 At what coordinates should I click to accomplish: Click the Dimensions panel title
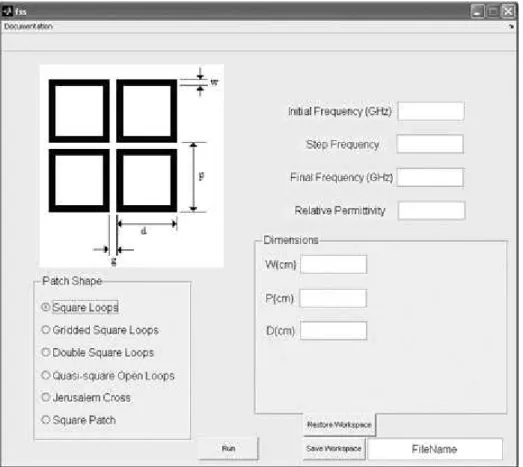point(291,240)
